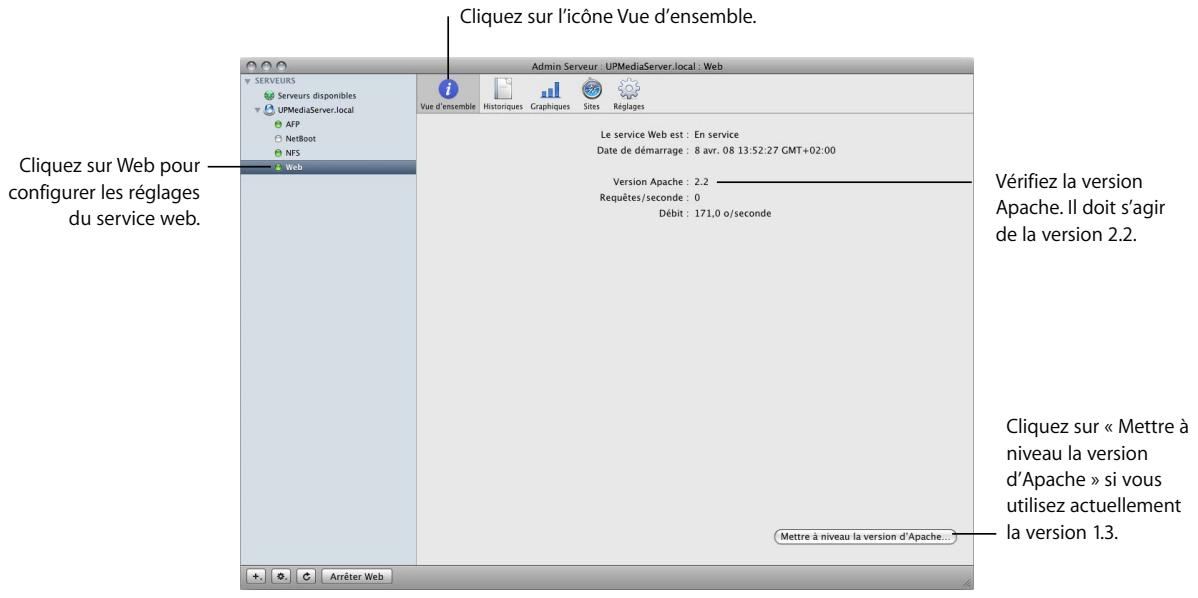Screen dimensions: 1198x598
Task: Select UPMediaServer.local server in the sidebar
Action: pyautogui.click(x=316, y=110)
